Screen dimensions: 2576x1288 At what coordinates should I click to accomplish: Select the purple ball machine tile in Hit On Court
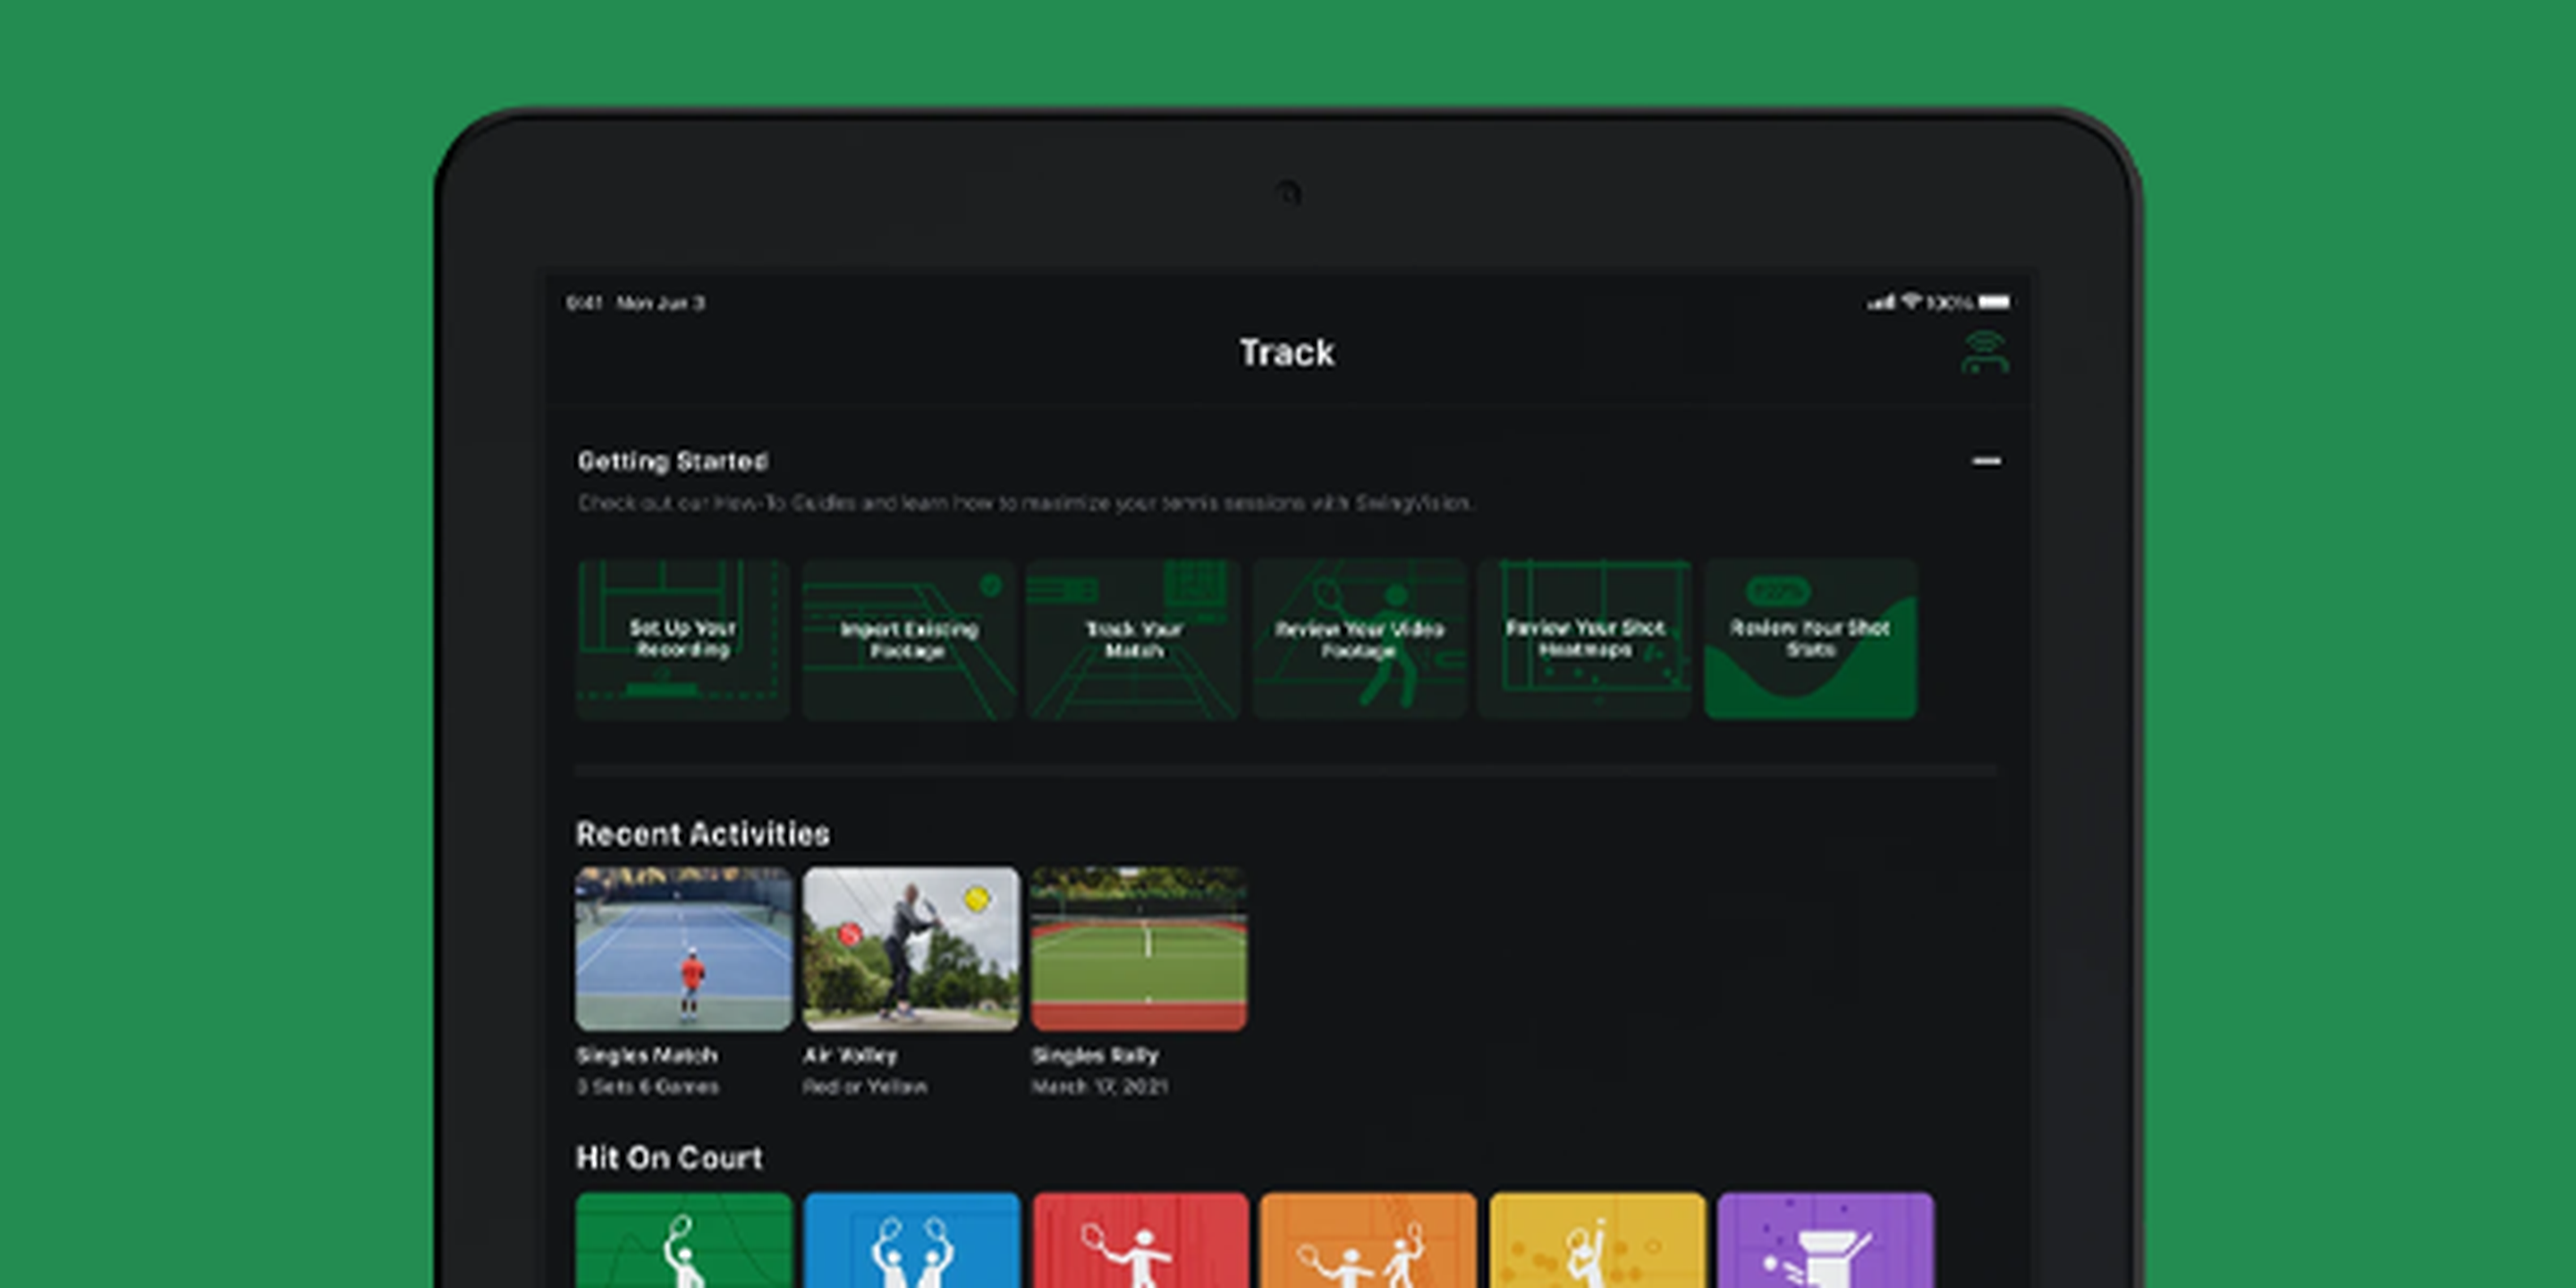click(1826, 1240)
